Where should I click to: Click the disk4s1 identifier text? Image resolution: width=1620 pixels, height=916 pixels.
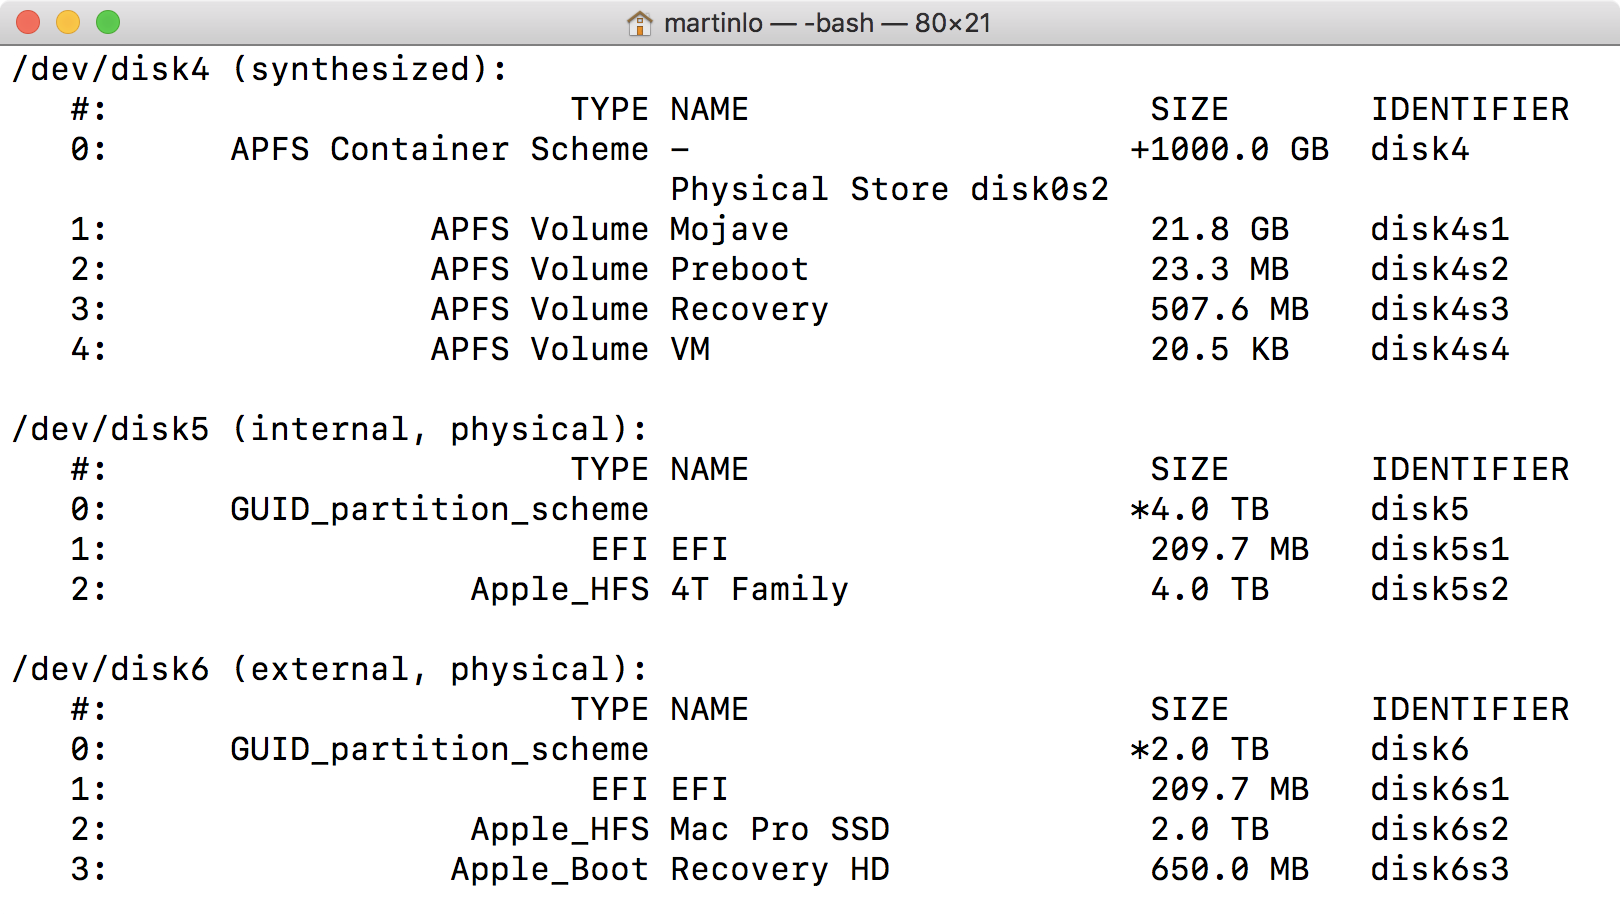pos(1439,229)
